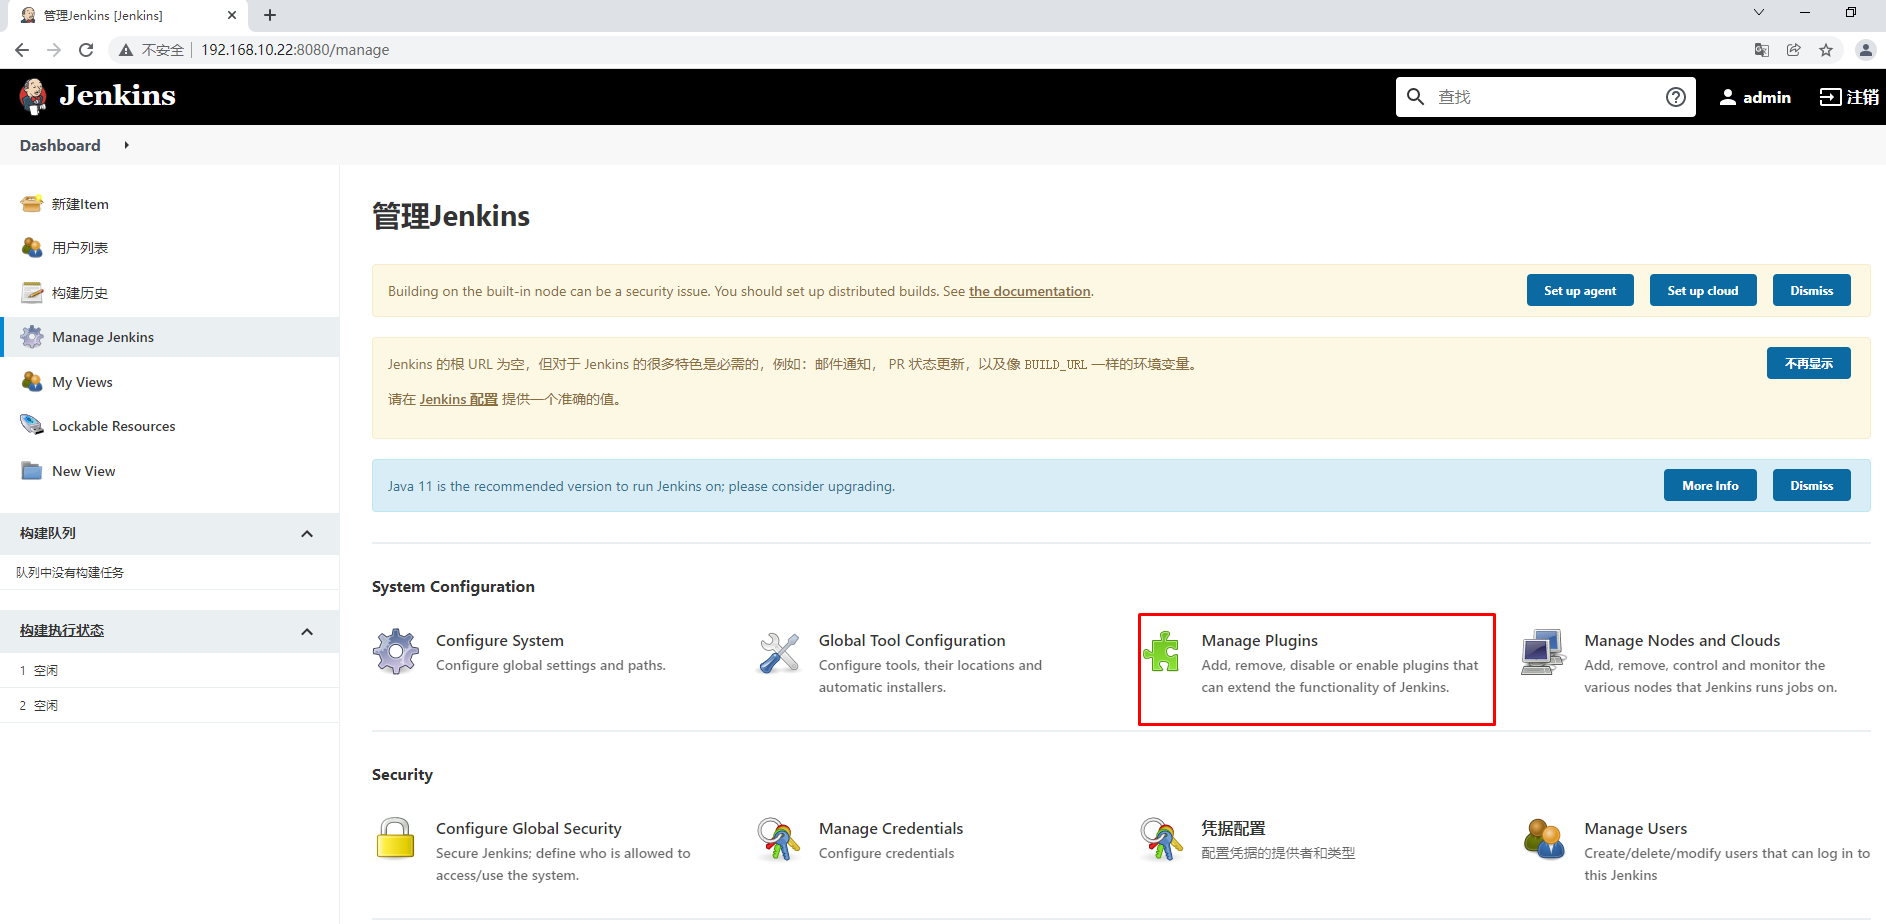1886x924 pixels.
Task: Open the Manage Credentials link
Action: 891,829
